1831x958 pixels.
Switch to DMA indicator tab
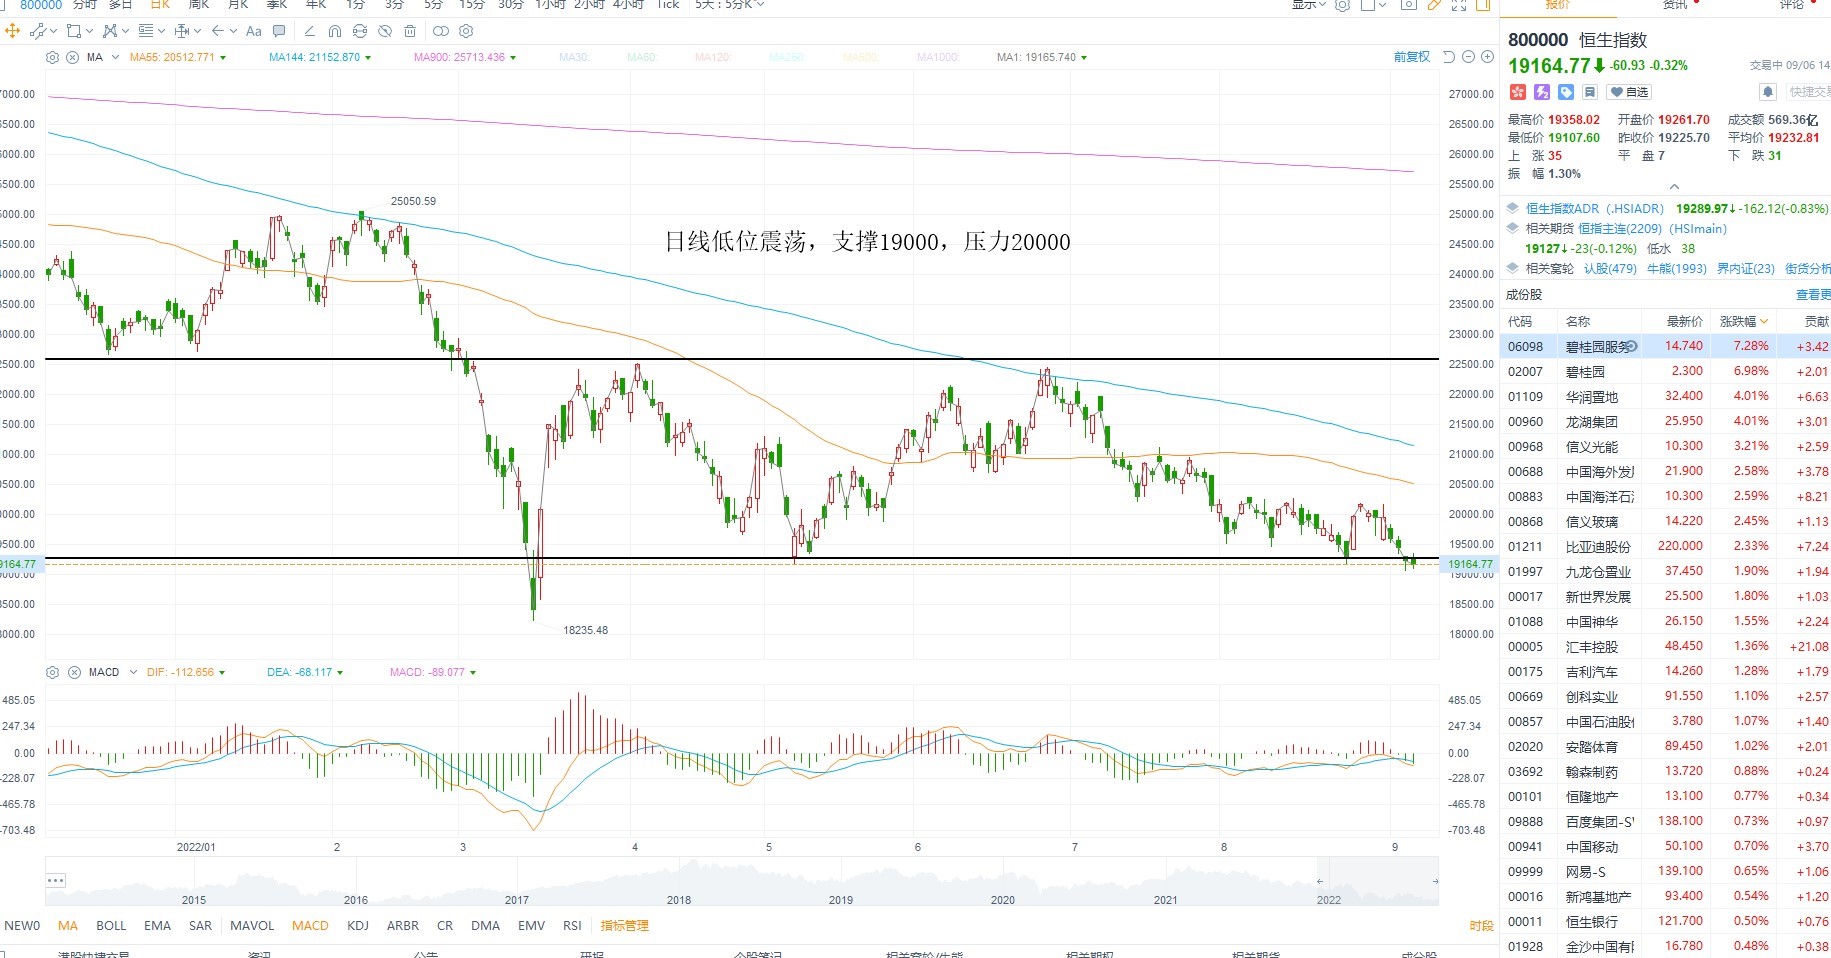coord(485,925)
